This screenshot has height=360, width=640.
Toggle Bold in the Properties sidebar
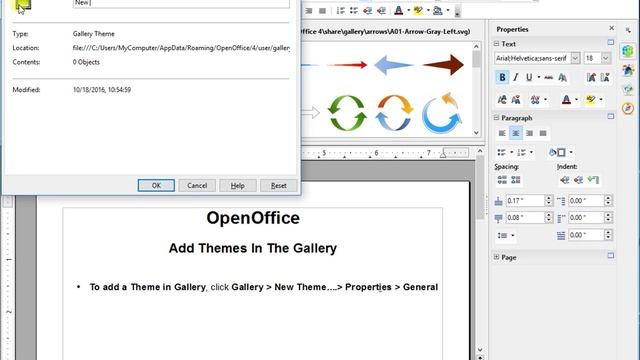[x=502, y=77]
